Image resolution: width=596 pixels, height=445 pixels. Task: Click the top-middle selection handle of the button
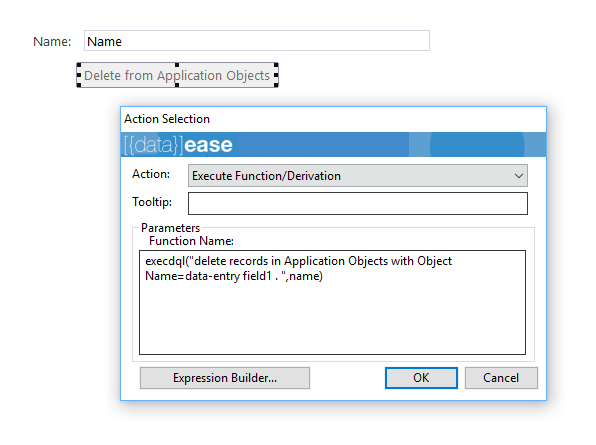pos(177,65)
